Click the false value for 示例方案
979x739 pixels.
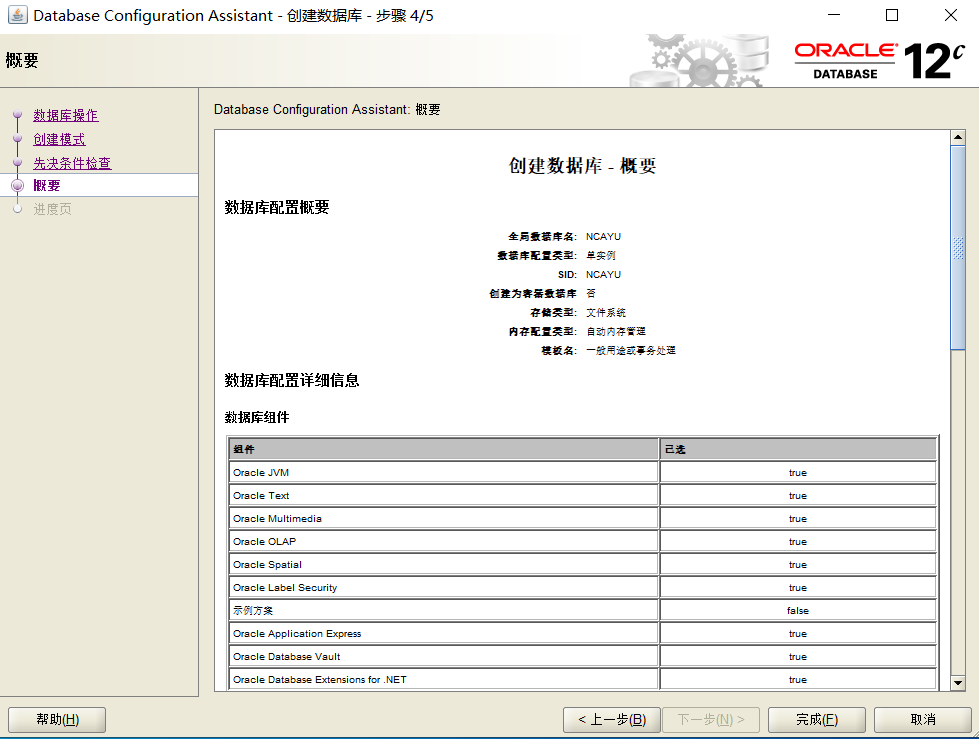click(798, 610)
